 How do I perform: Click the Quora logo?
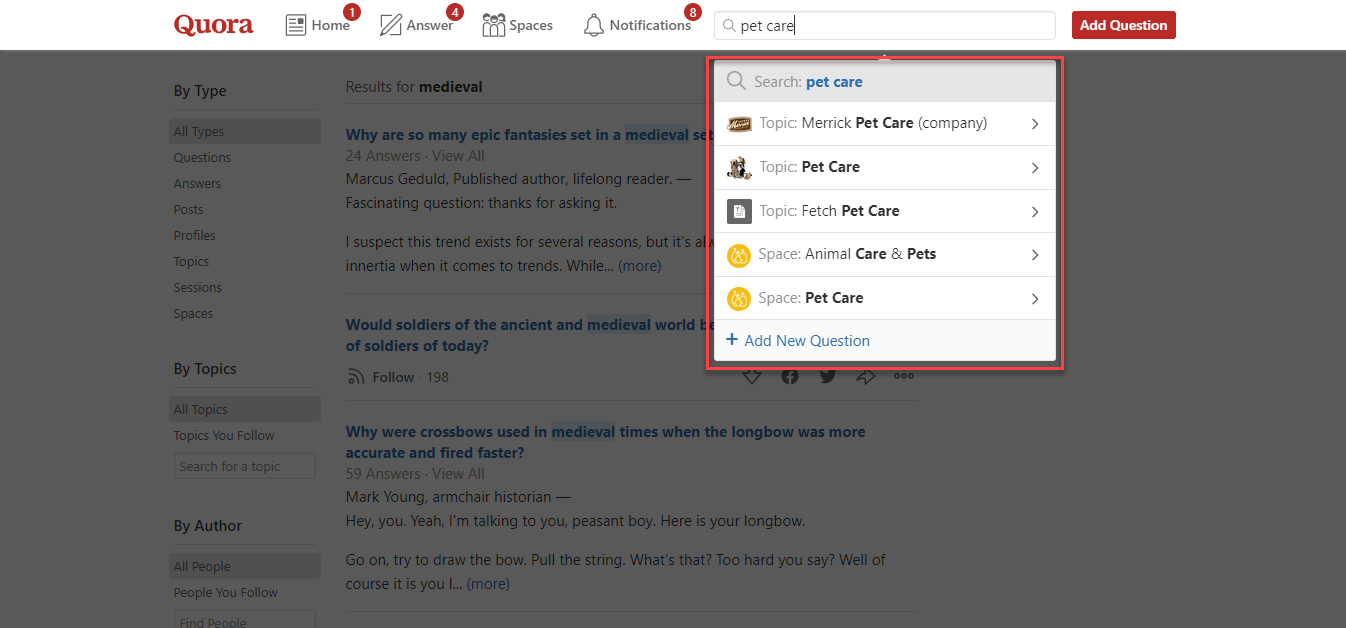[213, 25]
